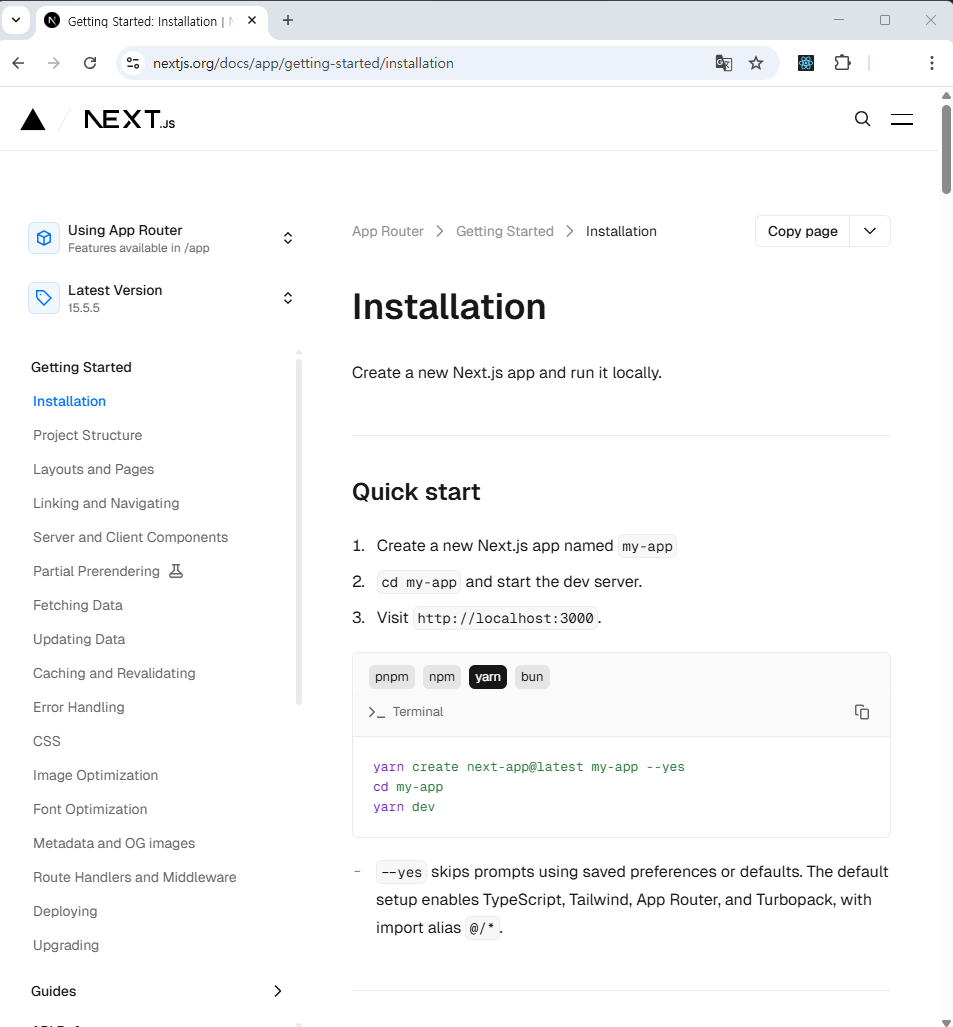Click the Vercel triangle logo
953x1027 pixels.
tap(33, 120)
